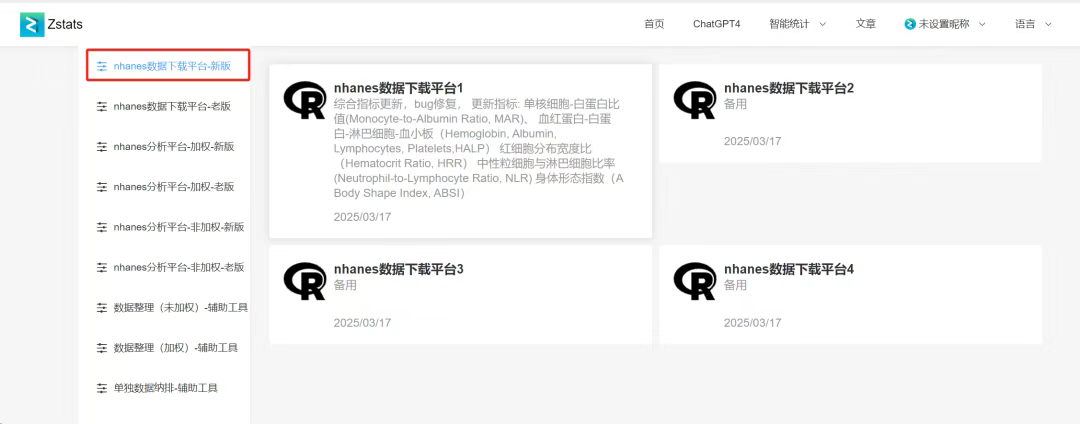Screen dimensions: 1080x424
Task: Click the slider icon beside nhanes数据下载平台-新版
Action: point(102,67)
